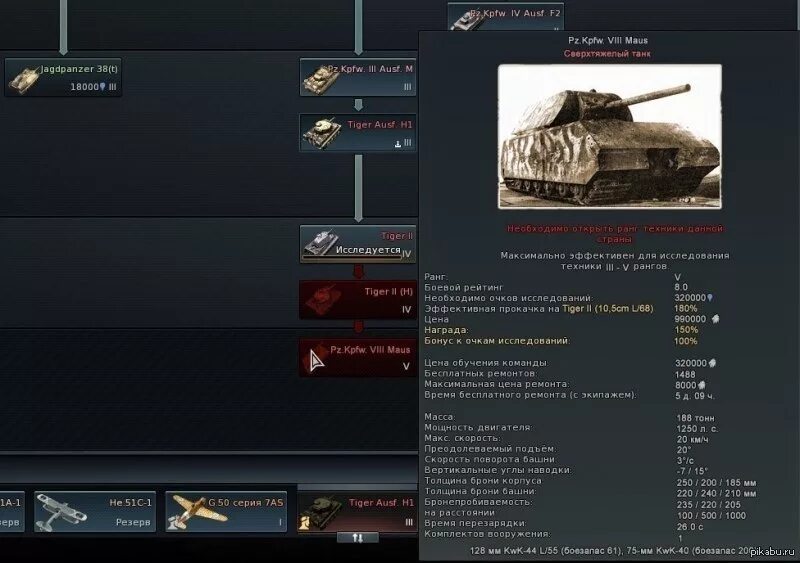The height and width of the screenshot is (563, 800).
Task: Click the Tiger II research progress bar
Action: click(352, 258)
